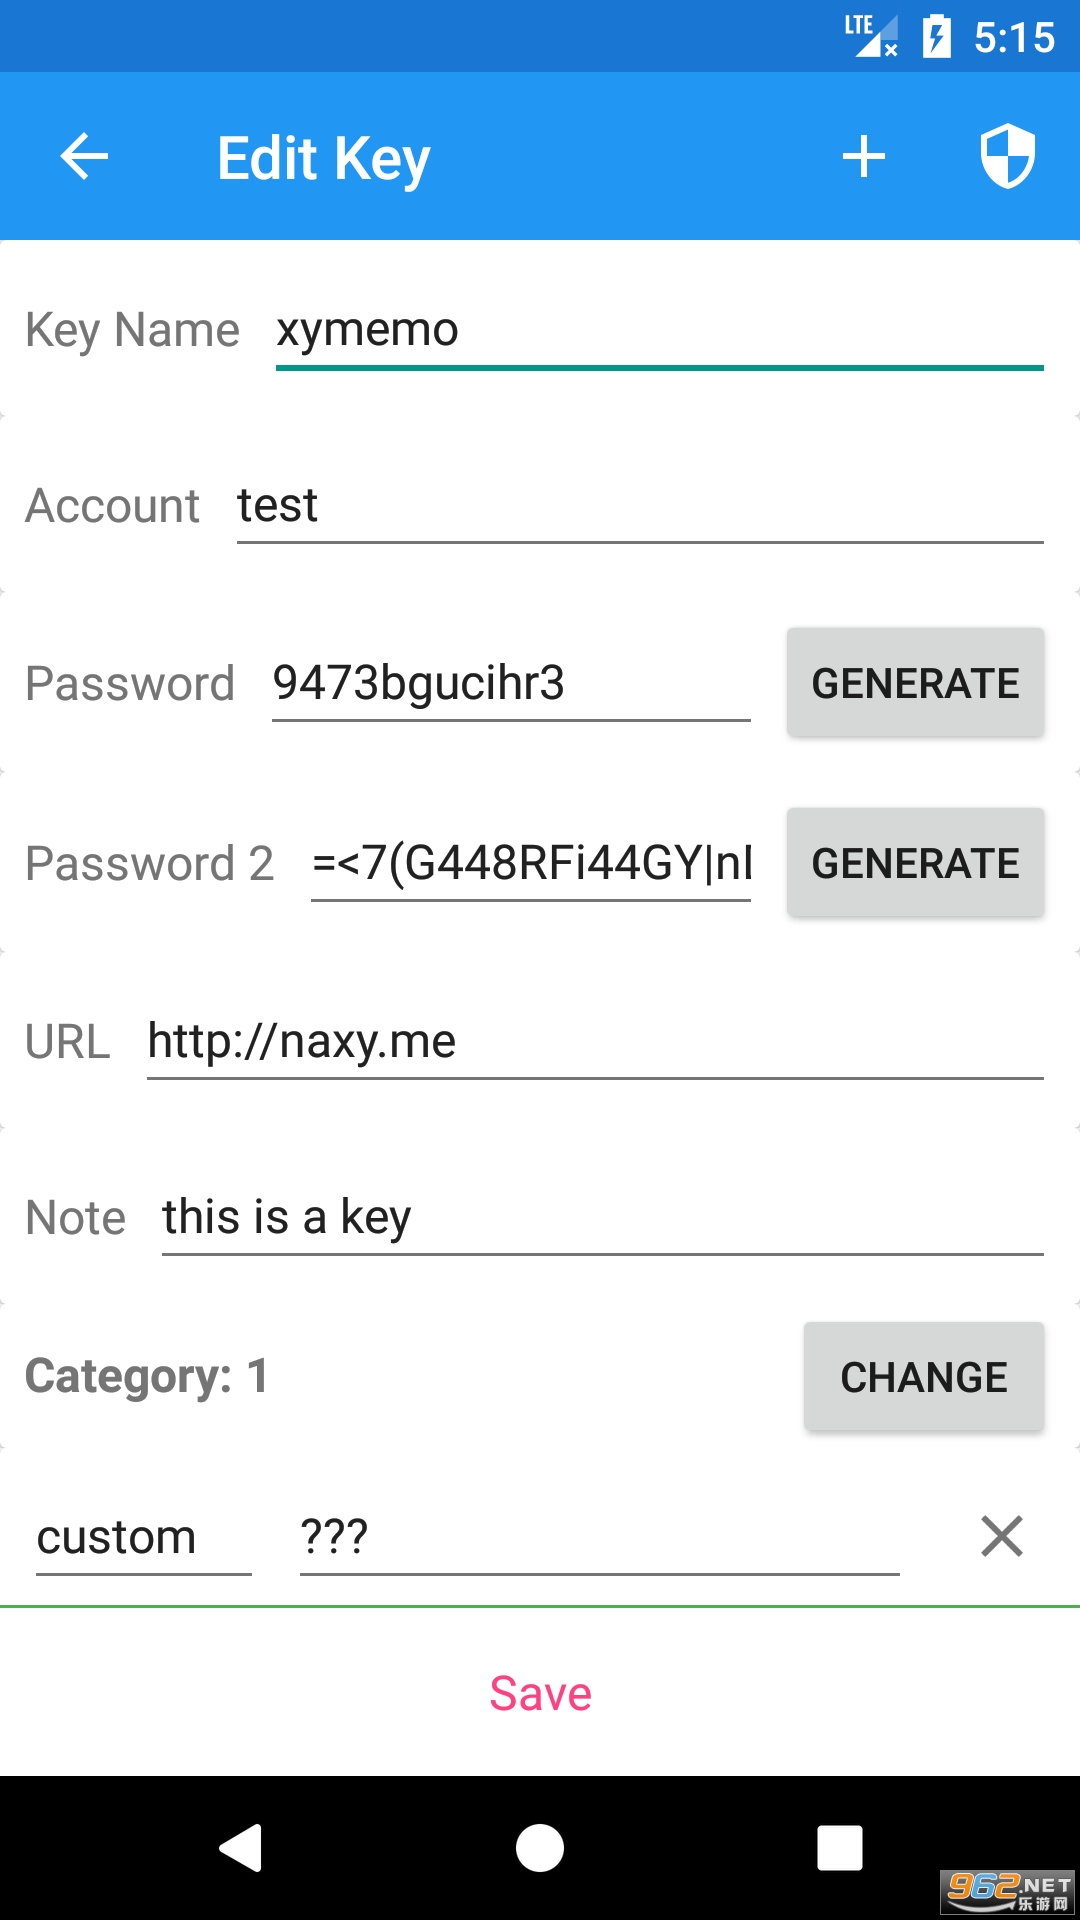Screen dimensions: 1080x1920
Task: Tap the plus icon to add field
Action: pos(864,157)
